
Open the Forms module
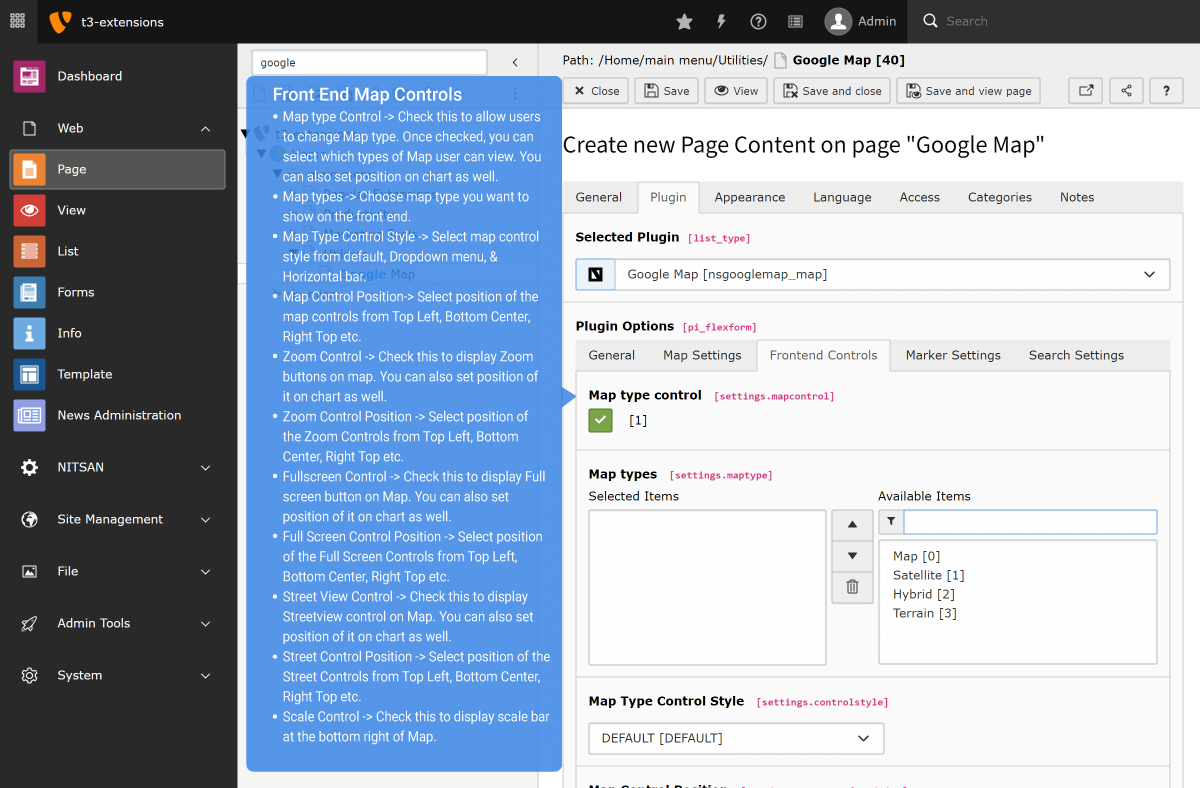pyautogui.click(x=118, y=292)
